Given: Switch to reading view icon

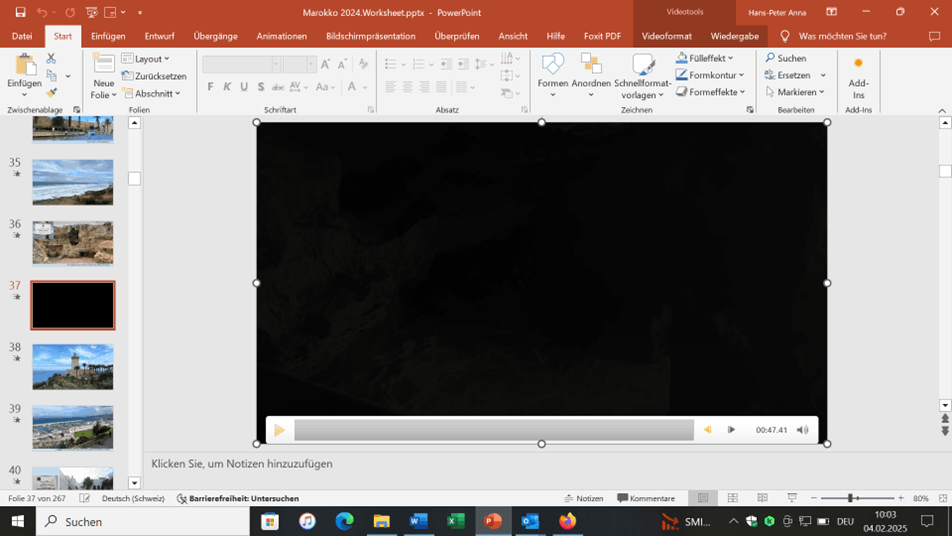Looking at the screenshot, I should pos(763,498).
